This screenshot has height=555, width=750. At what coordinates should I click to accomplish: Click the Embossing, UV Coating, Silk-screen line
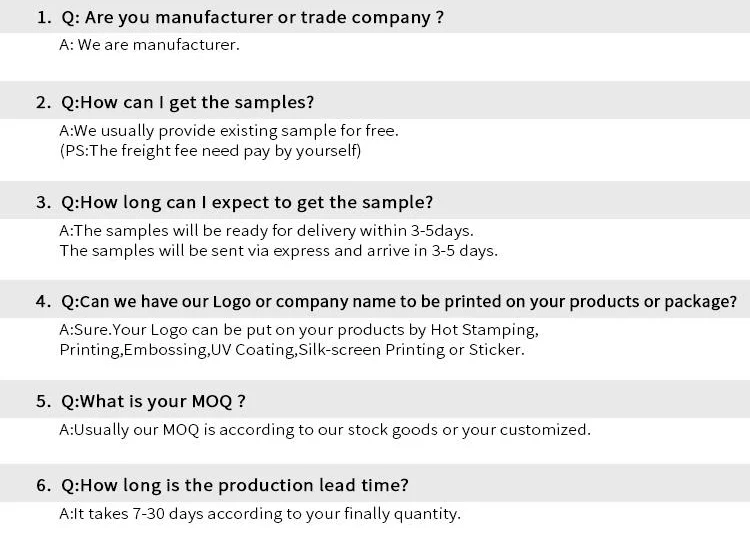click(292, 350)
